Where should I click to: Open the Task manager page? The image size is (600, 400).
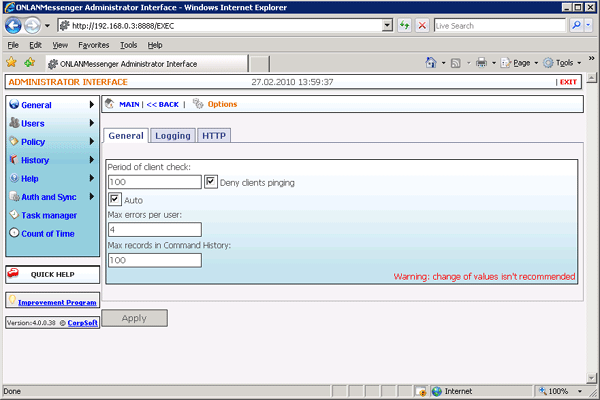coord(49,216)
